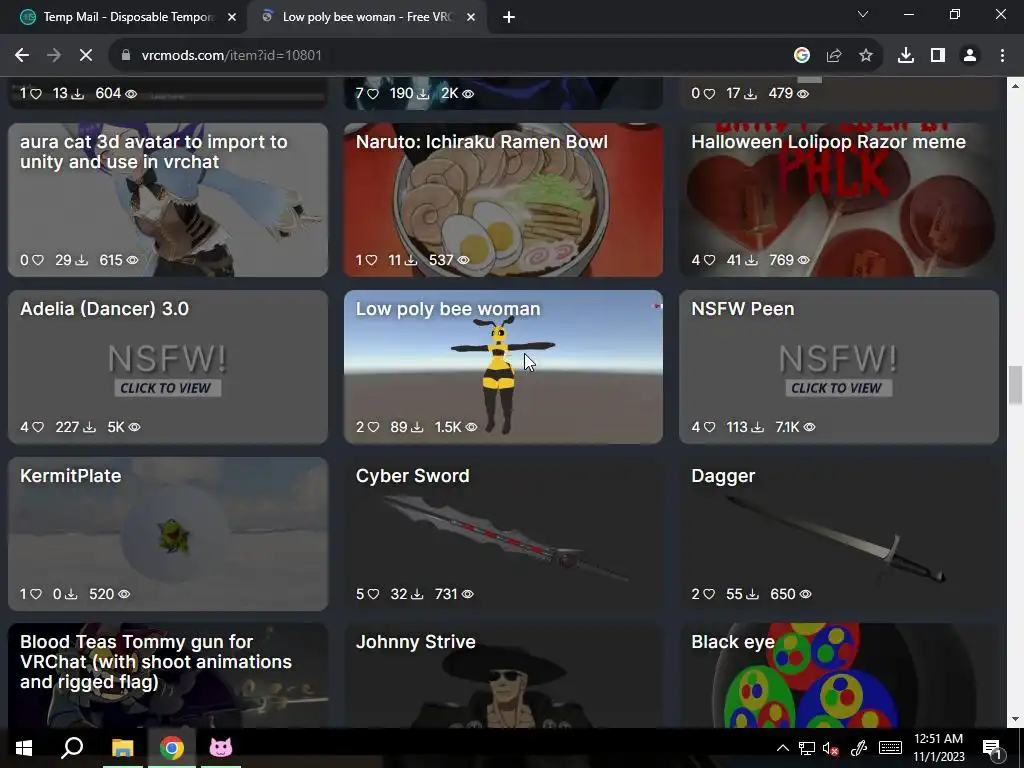Toggle Chrome side panel
Viewport: 1024px width, 768px height.
coord(938,56)
